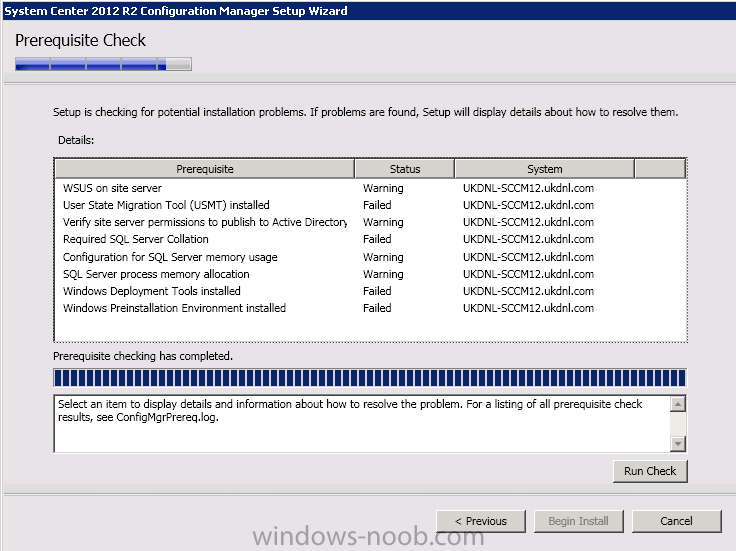Screen dimensions: 736x551
Task: Click the system name in WSUS row
Action: [528, 188]
